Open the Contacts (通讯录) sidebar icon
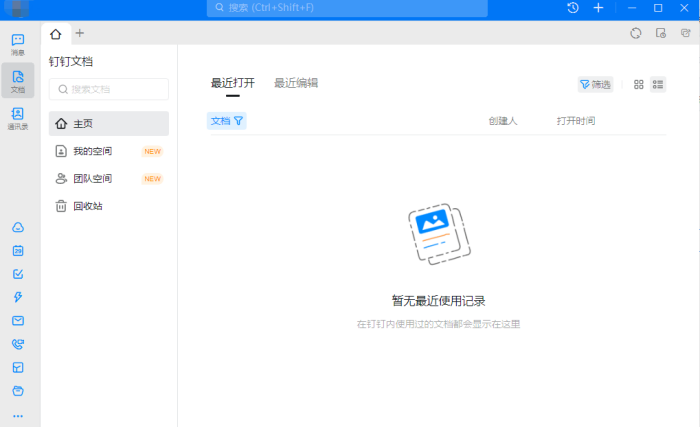The image size is (700, 427). (x=18, y=118)
